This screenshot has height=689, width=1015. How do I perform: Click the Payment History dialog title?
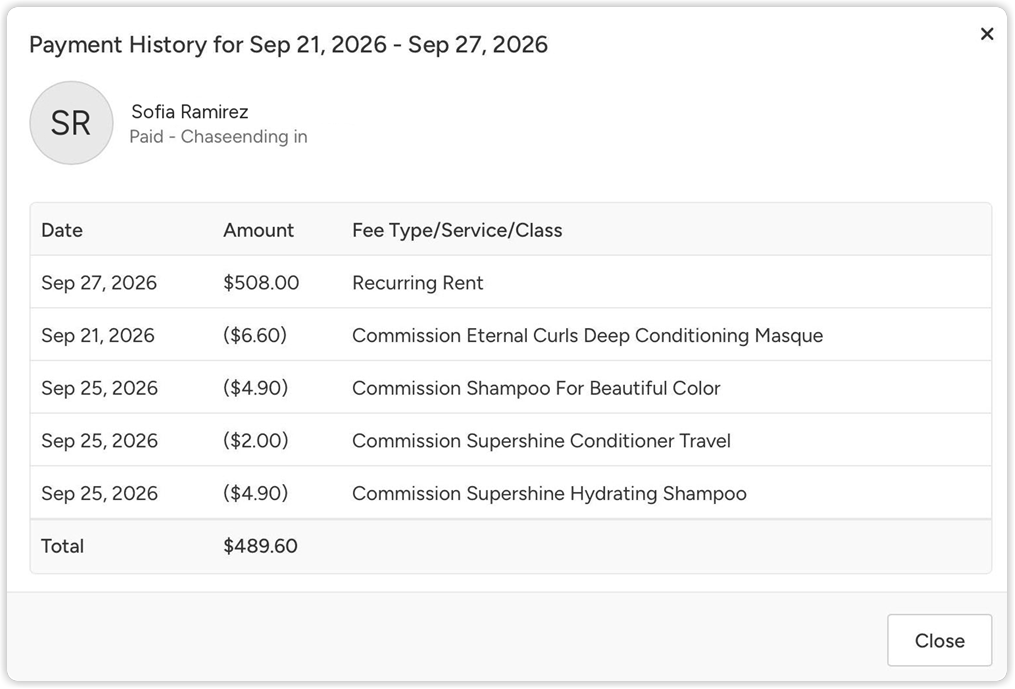(289, 45)
